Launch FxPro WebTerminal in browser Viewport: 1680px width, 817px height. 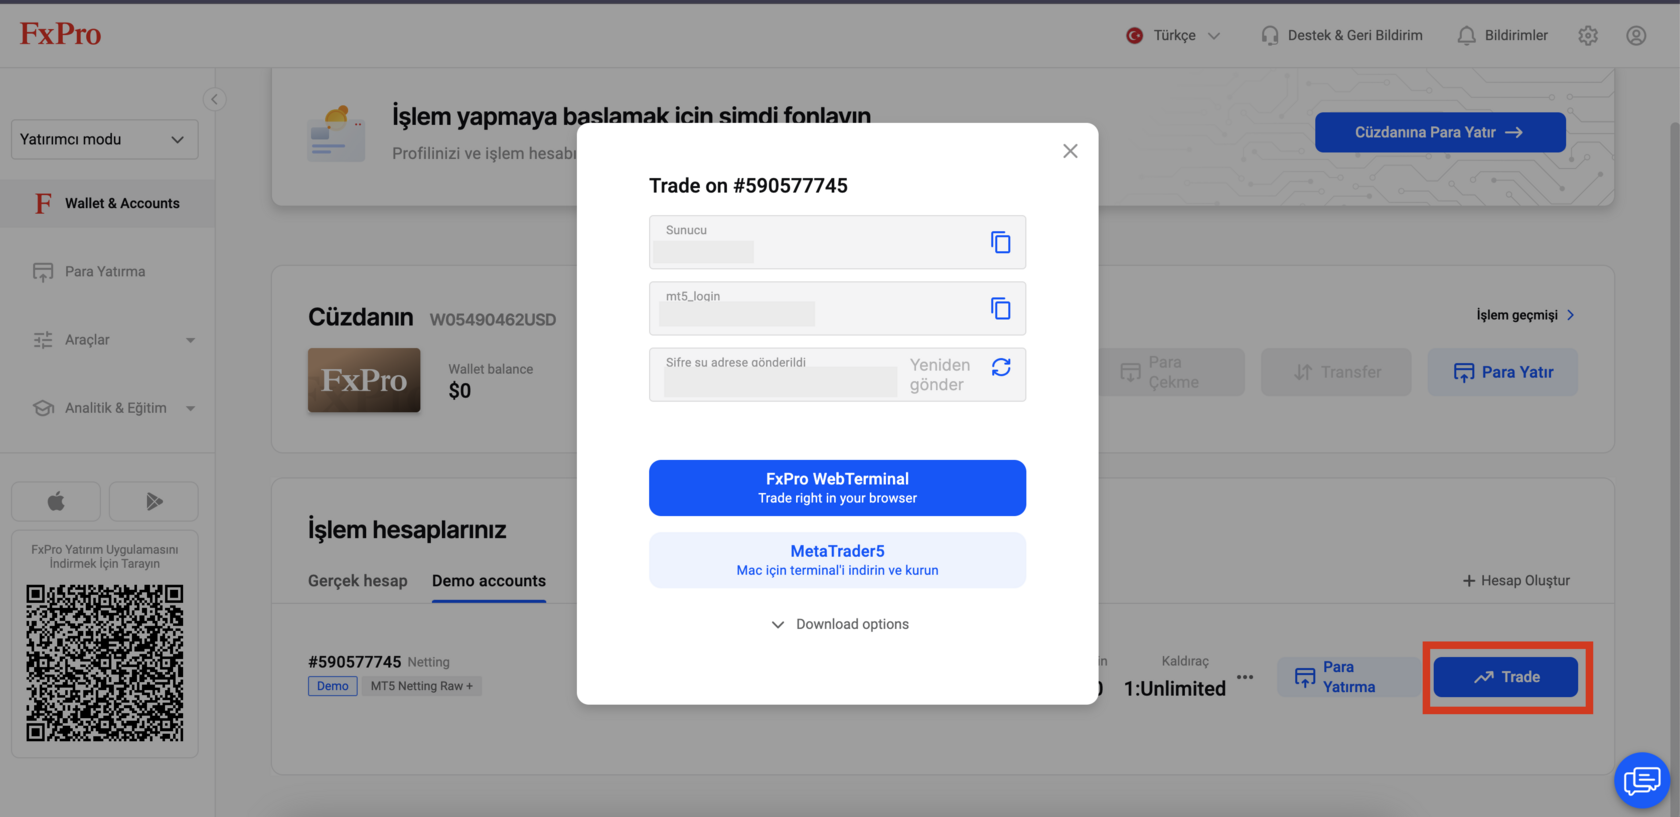click(837, 488)
